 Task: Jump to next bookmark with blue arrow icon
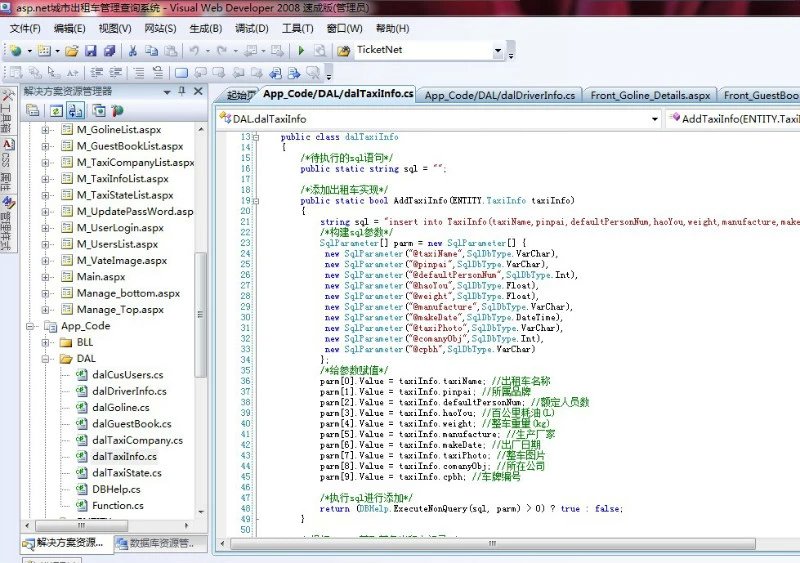tap(294, 73)
